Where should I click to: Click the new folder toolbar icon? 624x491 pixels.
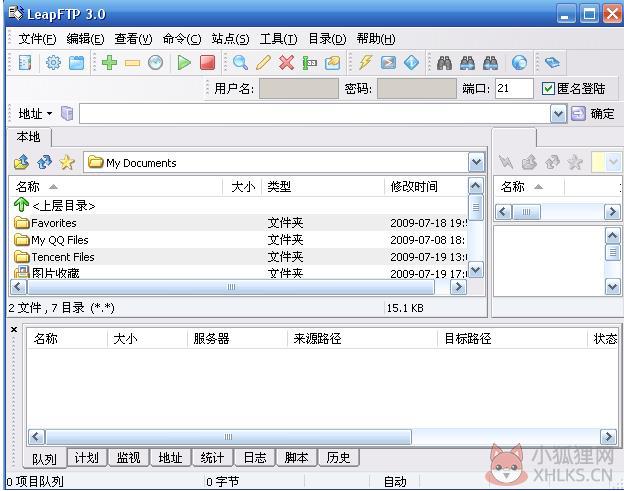(x=332, y=63)
